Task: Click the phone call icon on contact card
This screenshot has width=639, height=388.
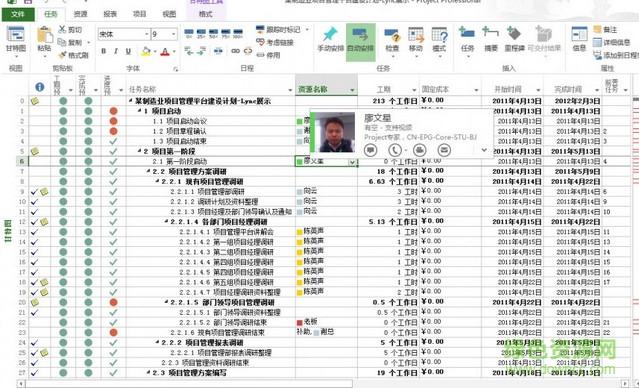Action: [x=394, y=150]
